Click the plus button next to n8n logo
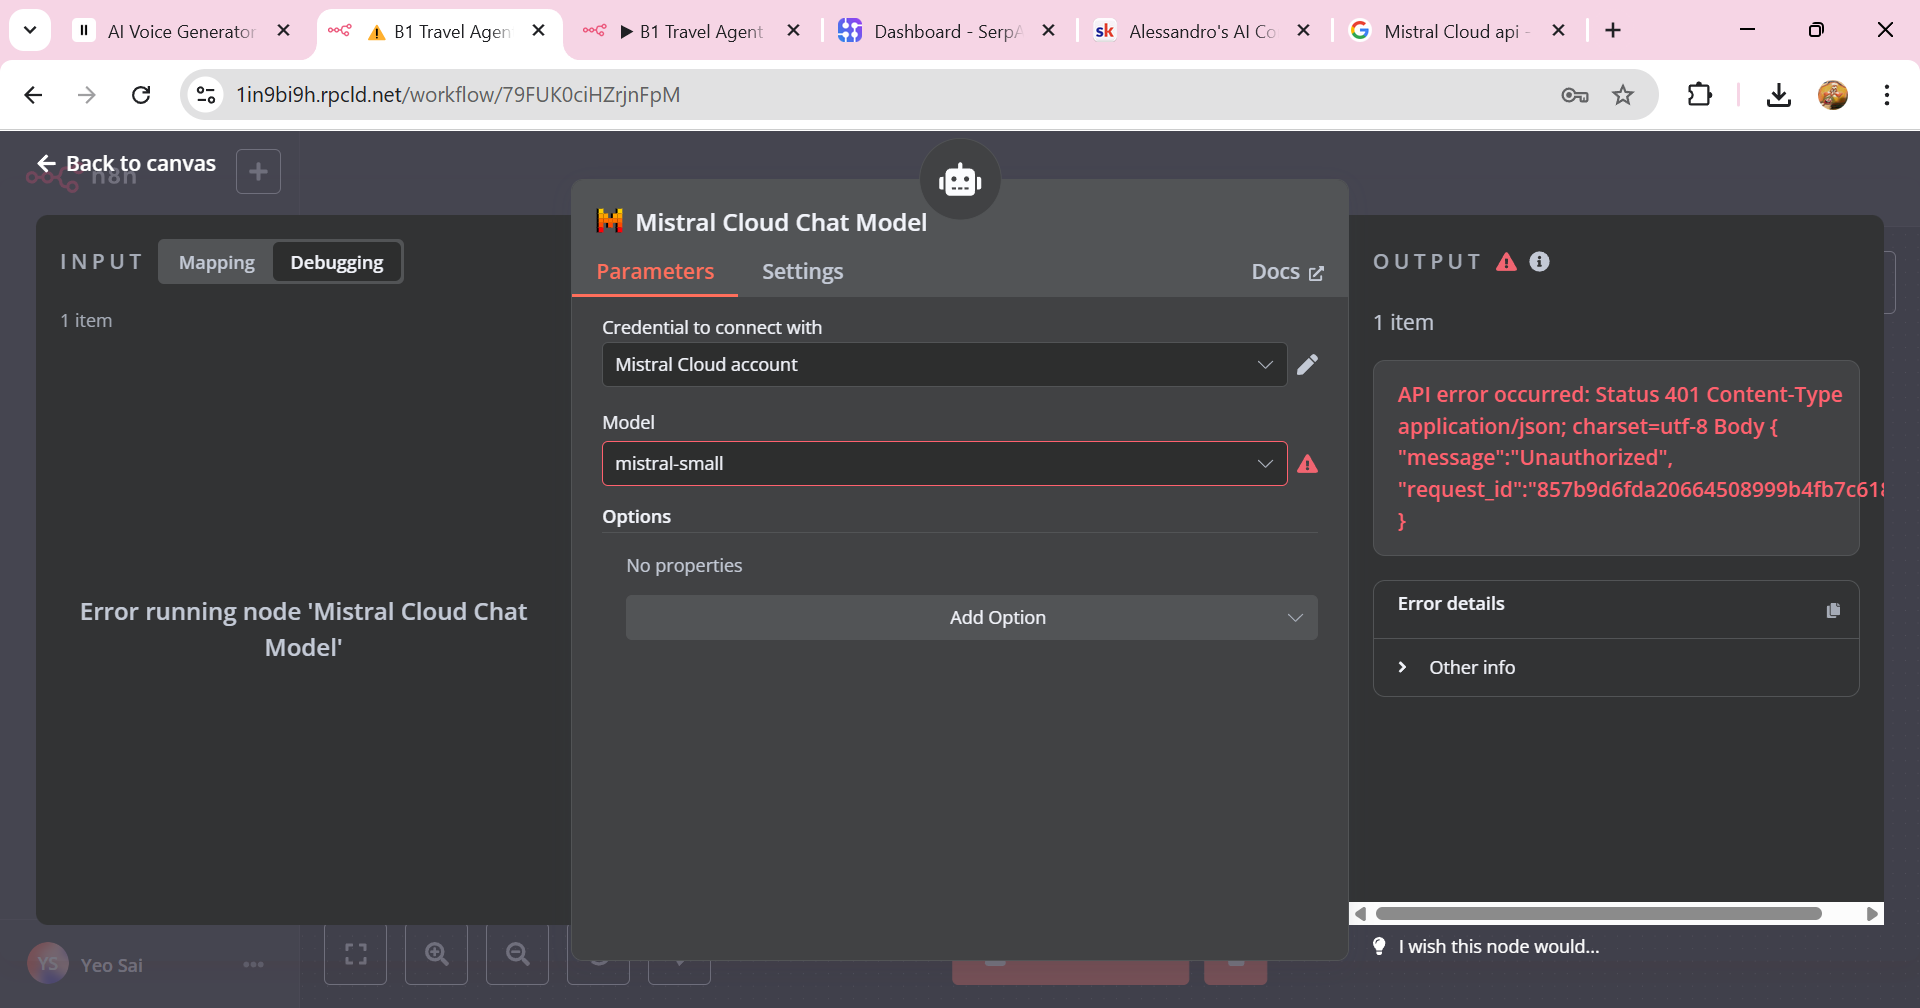This screenshot has height=1008, width=1920. [x=258, y=172]
